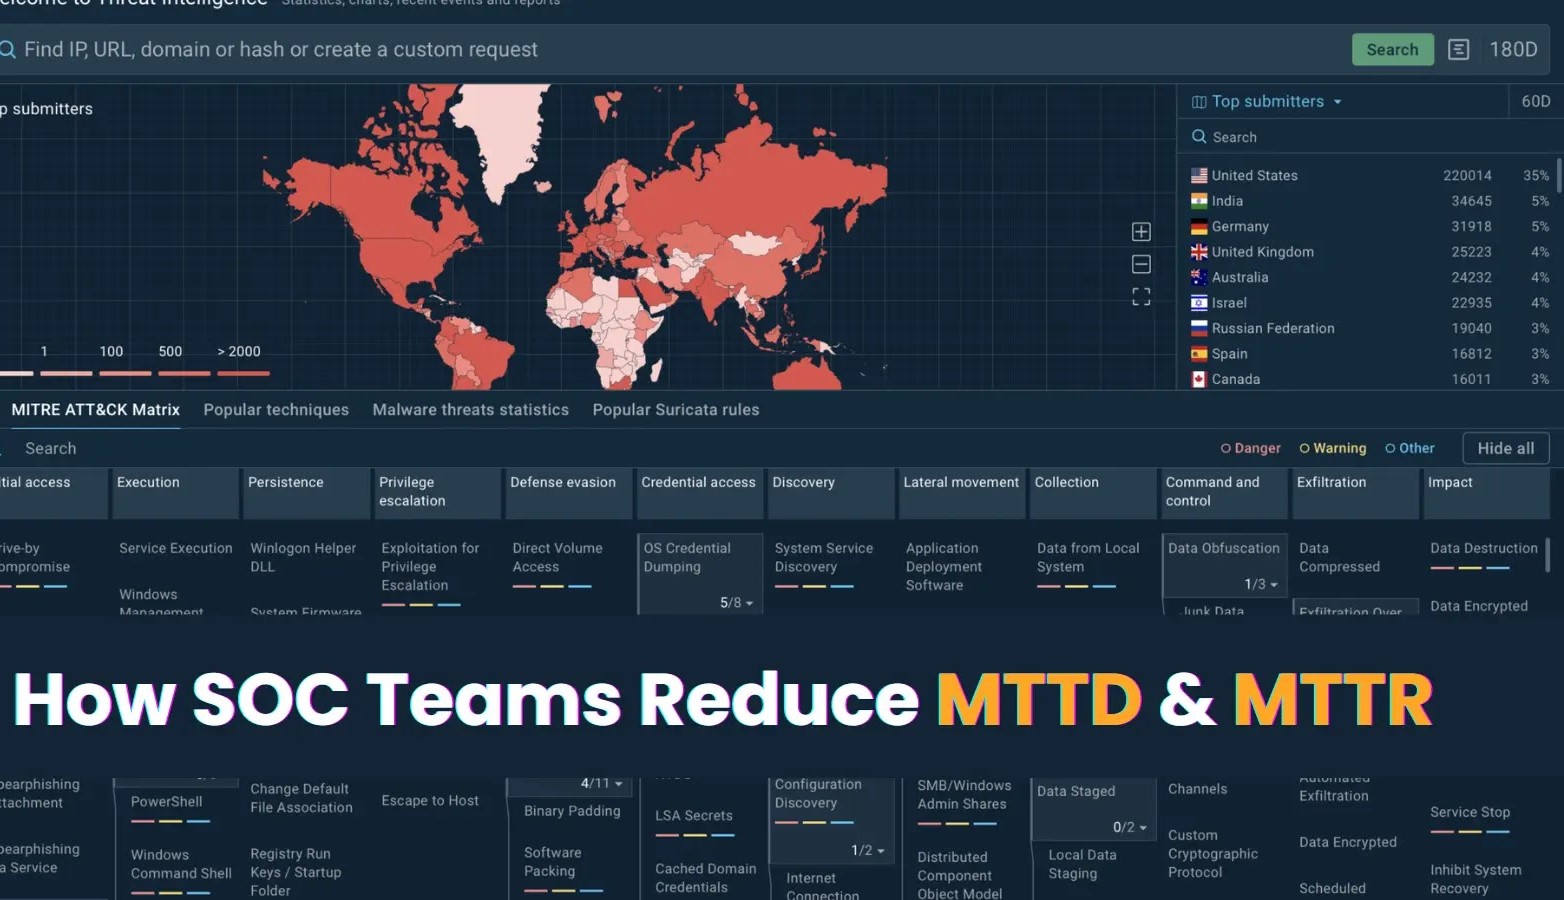
Task: Toggle the Other filter
Action: point(1409,448)
